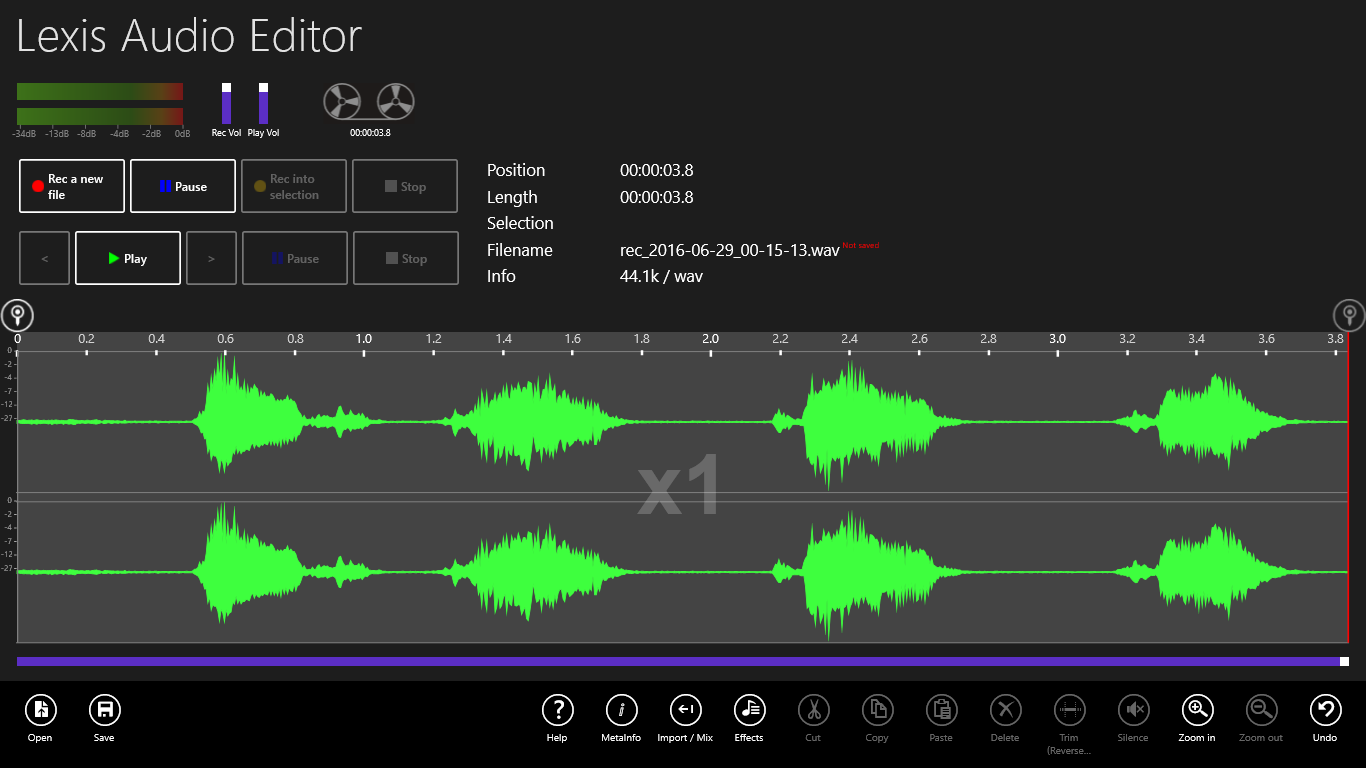
Task: Click the Pause button in recording row
Action: point(183,186)
